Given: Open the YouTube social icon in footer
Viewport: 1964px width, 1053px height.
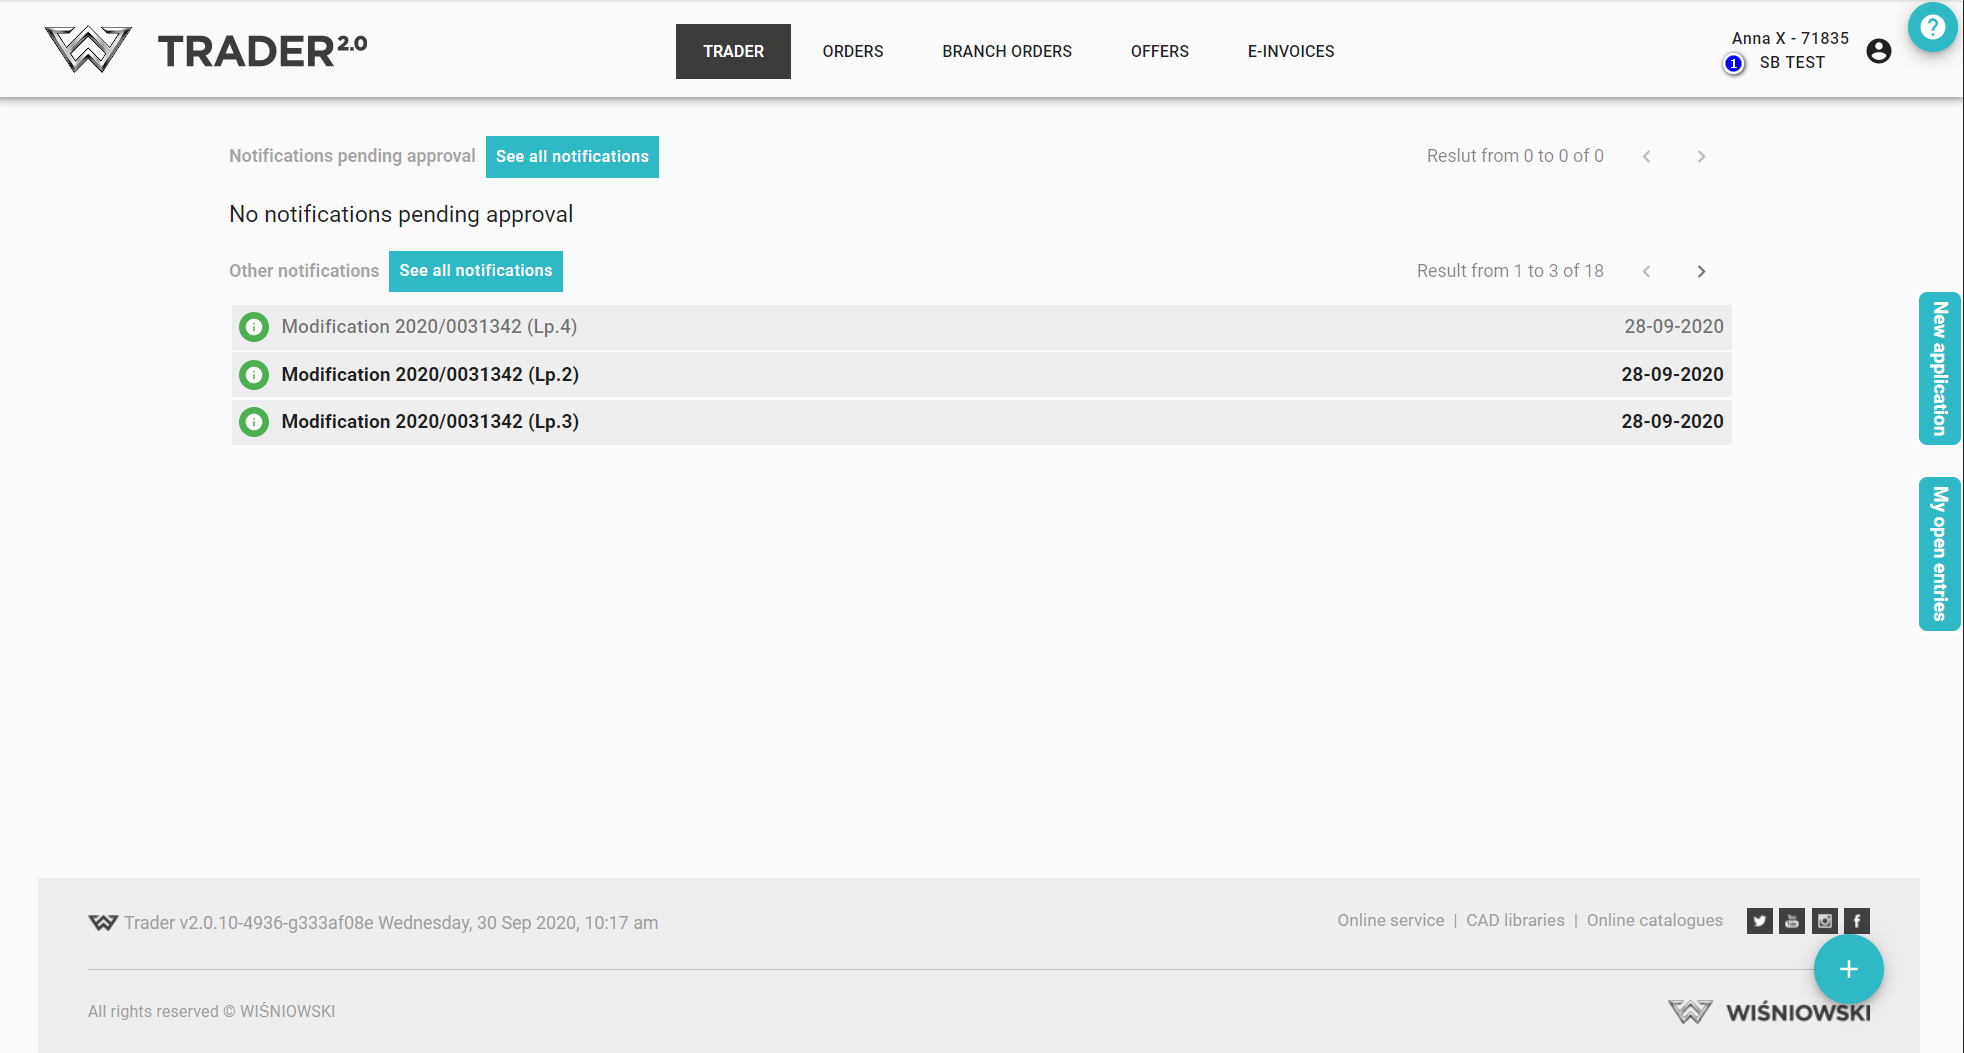Looking at the screenshot, I should [x=1792, y=921].
